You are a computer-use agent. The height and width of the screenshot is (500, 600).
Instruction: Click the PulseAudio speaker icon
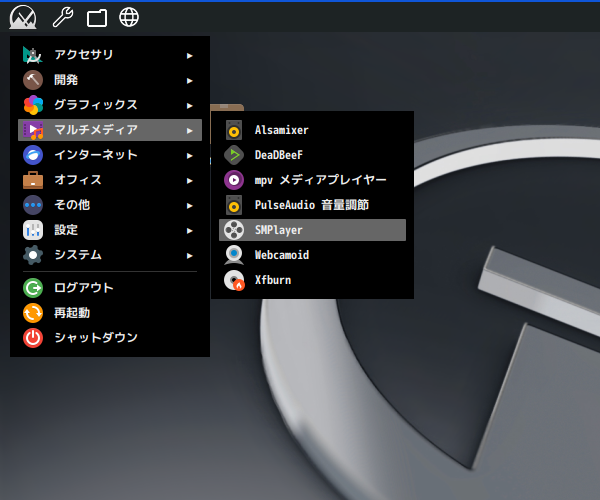pos(234,205)
